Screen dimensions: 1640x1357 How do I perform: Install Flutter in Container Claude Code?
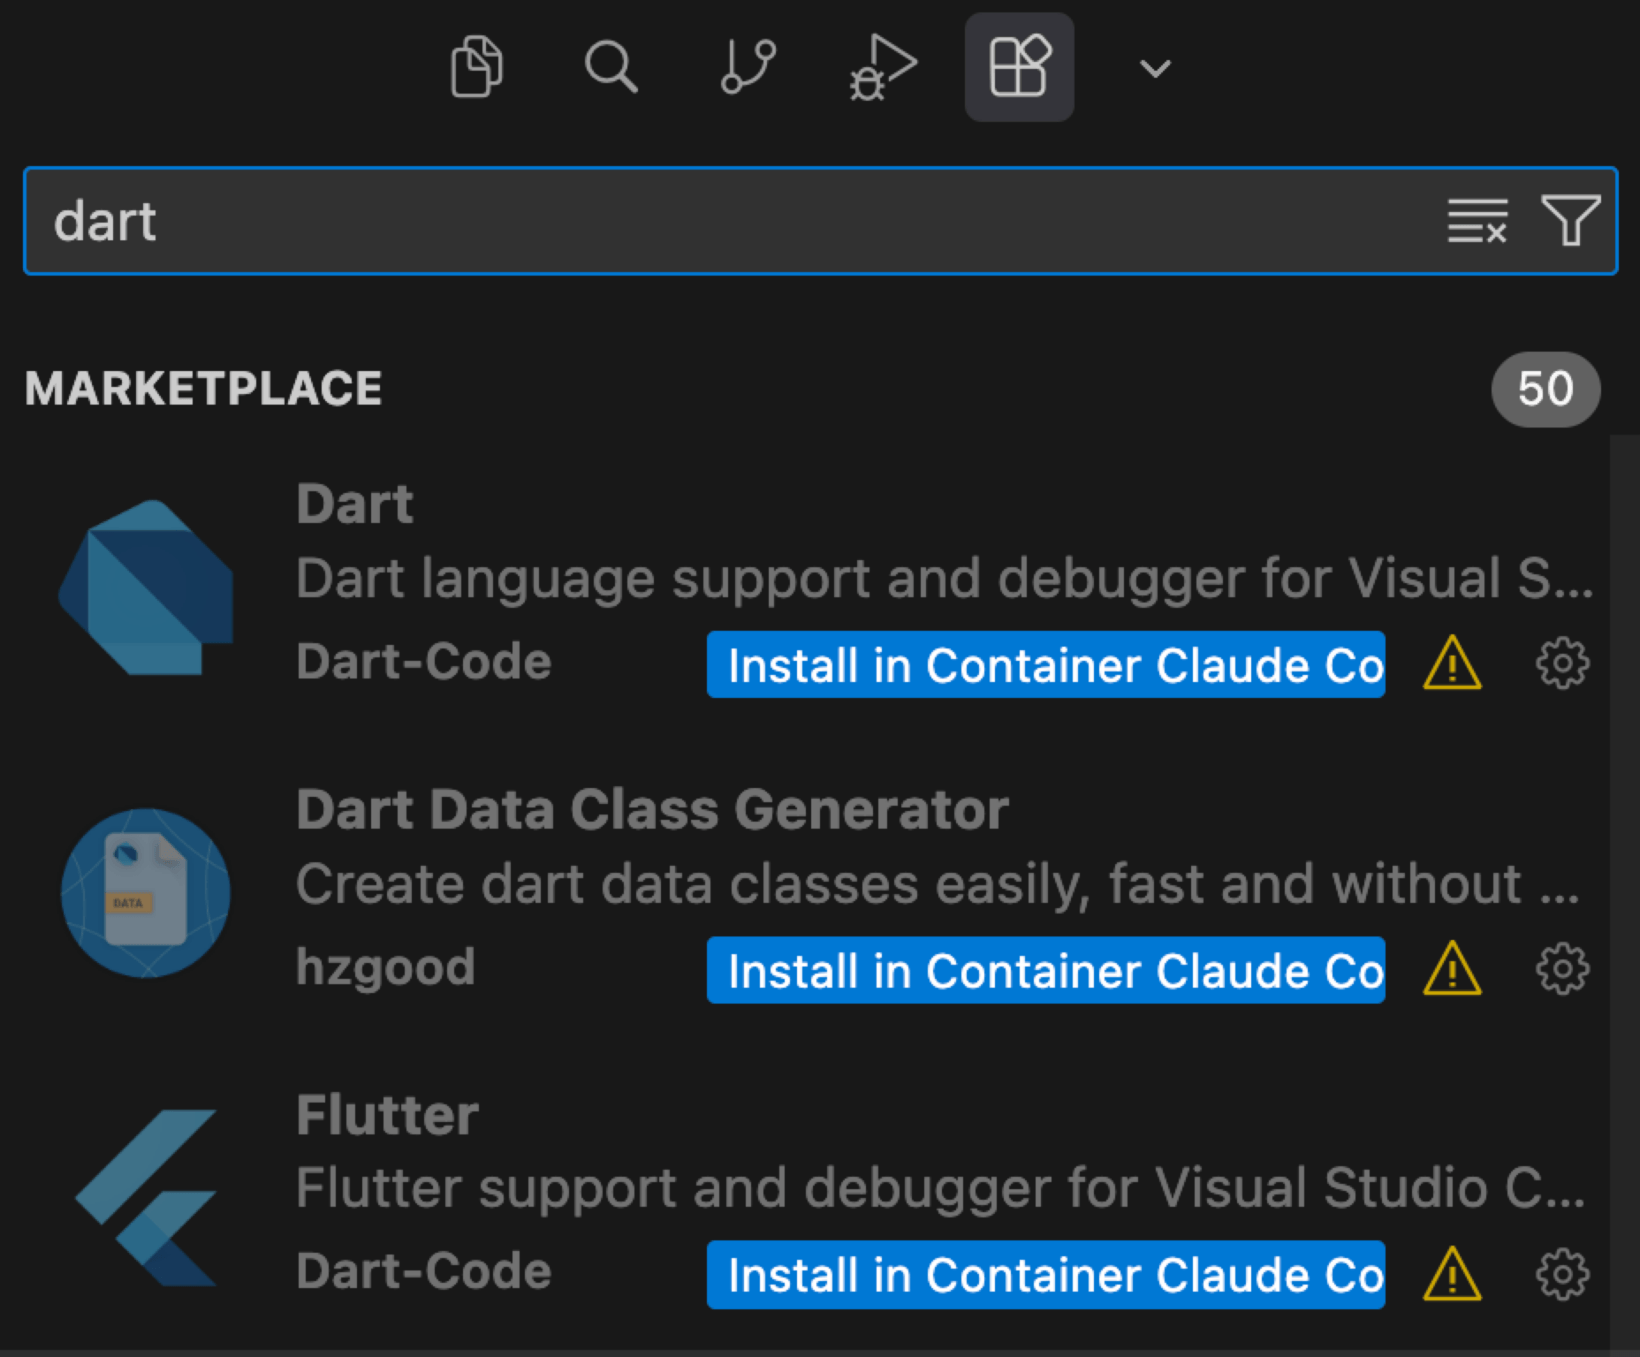tap(1045, 1275)
